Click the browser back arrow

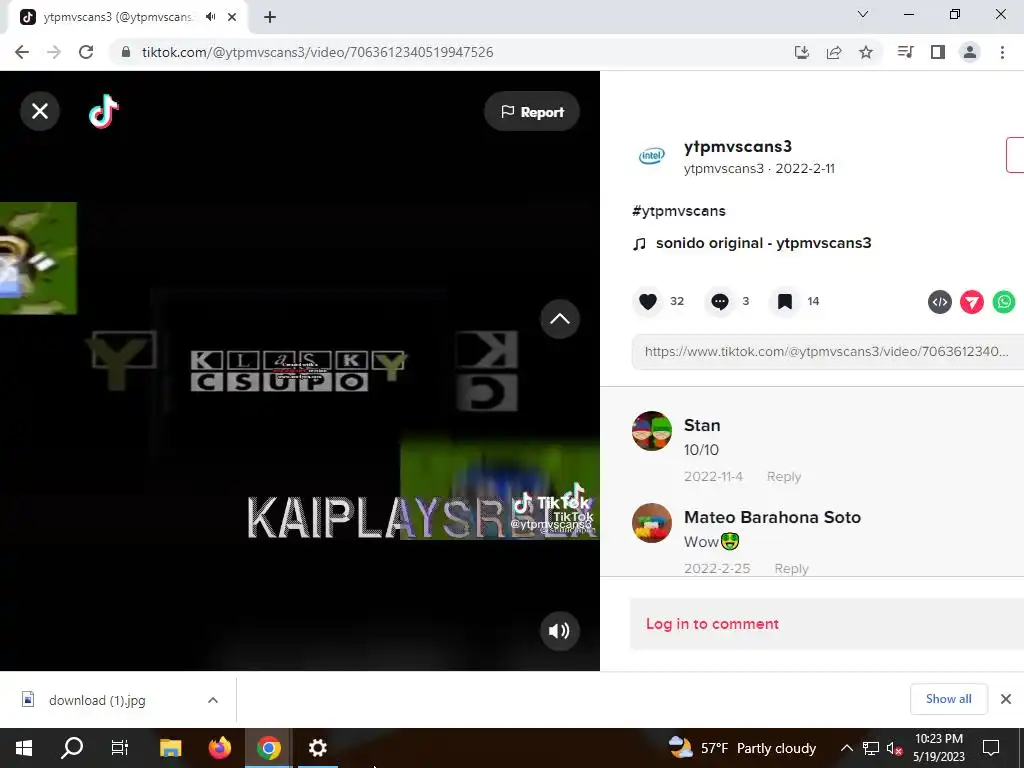click(x=22, y=52)
